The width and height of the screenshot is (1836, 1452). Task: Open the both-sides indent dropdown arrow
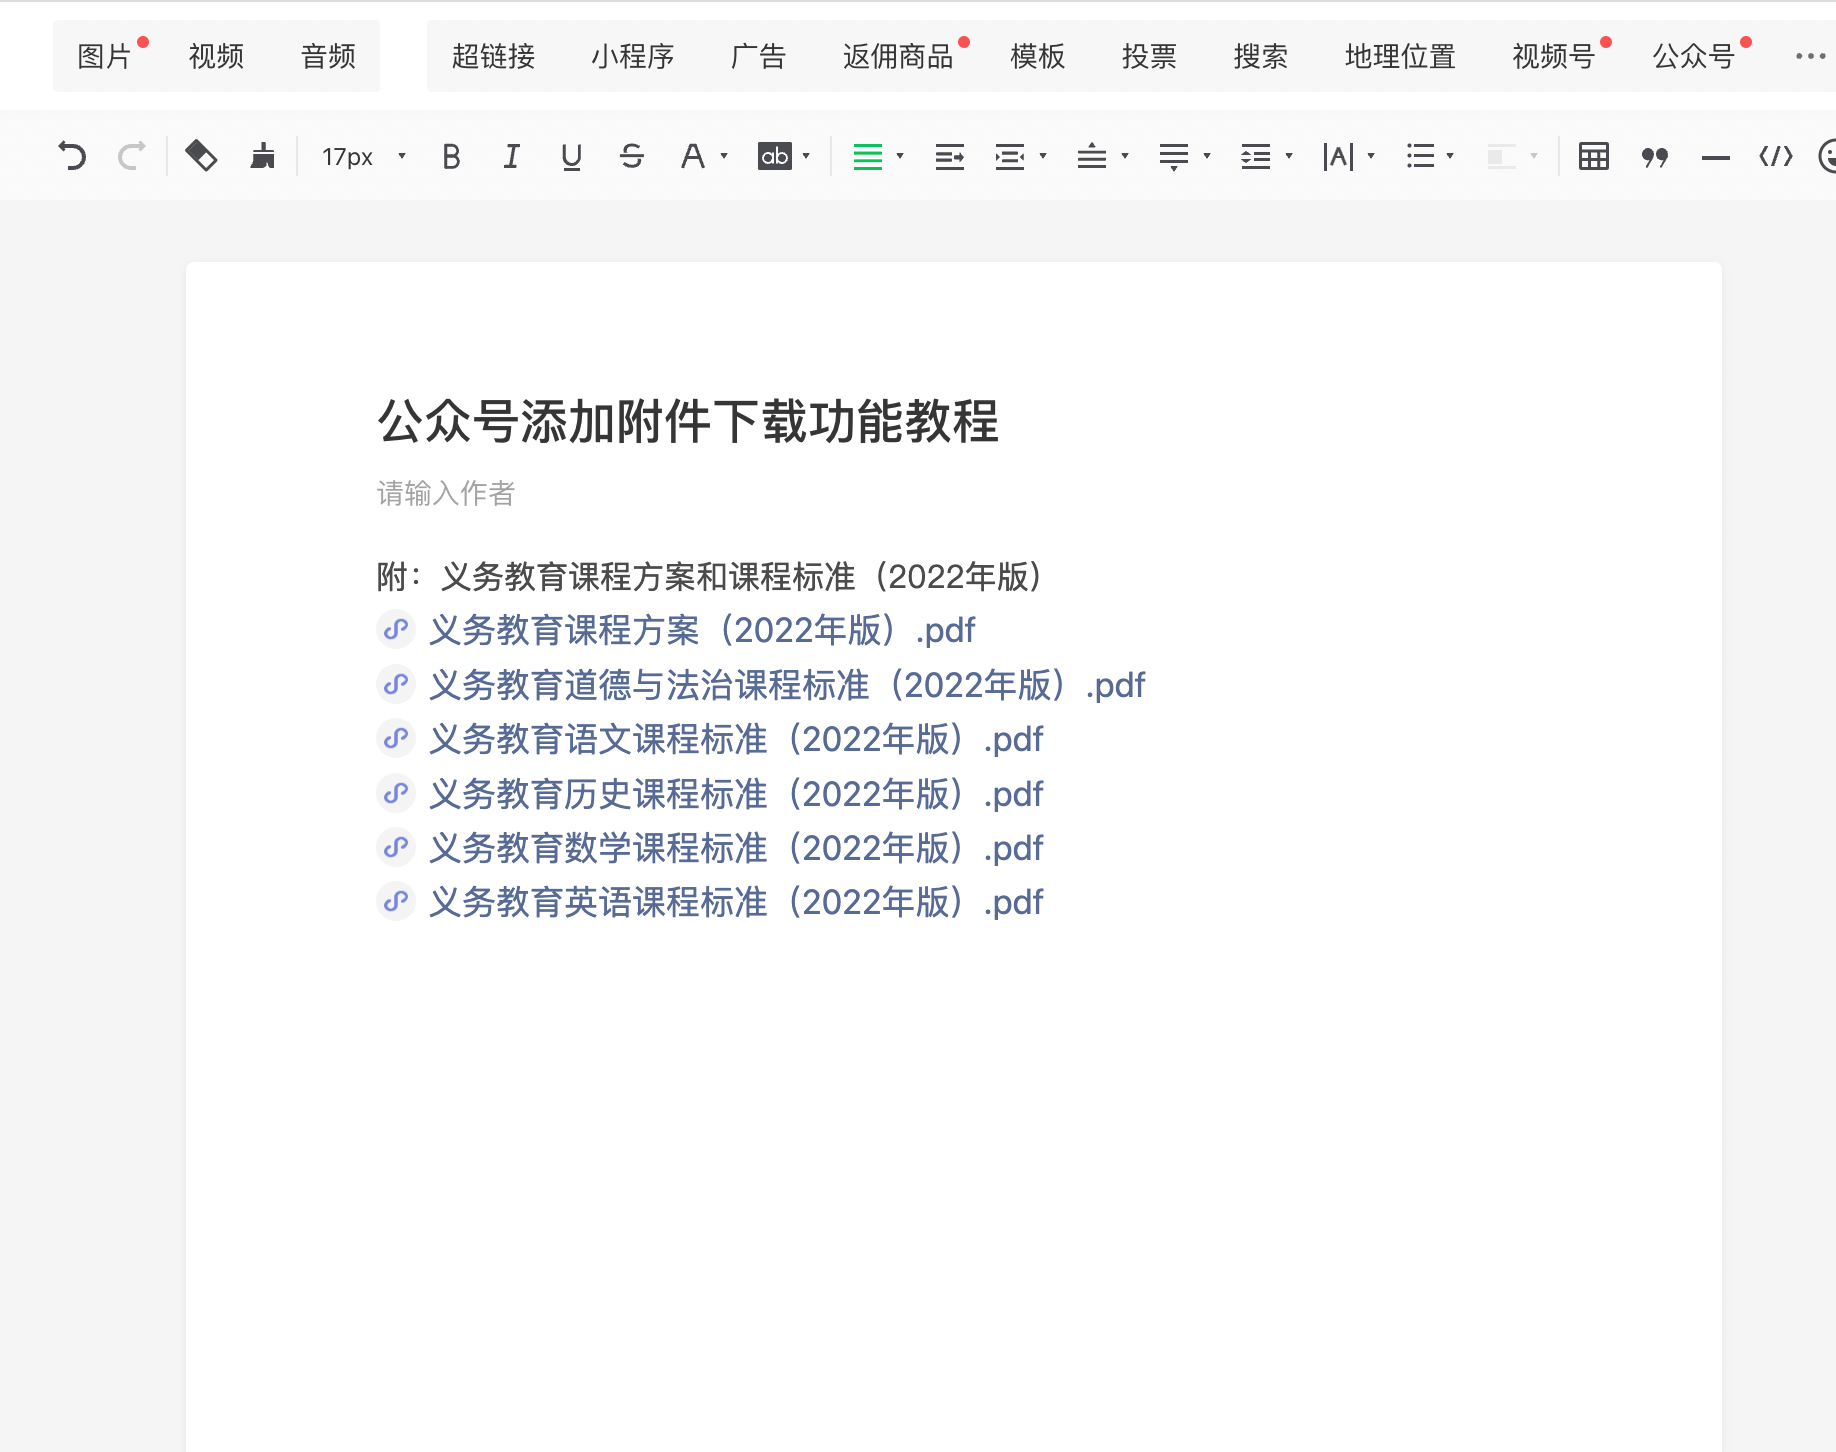tap(1043, 156)
